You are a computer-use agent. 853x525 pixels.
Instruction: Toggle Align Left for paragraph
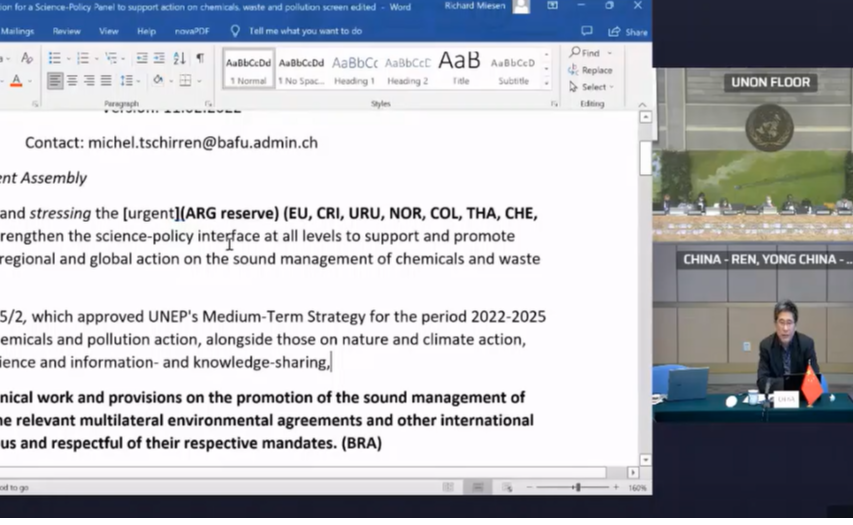(55, 80)
